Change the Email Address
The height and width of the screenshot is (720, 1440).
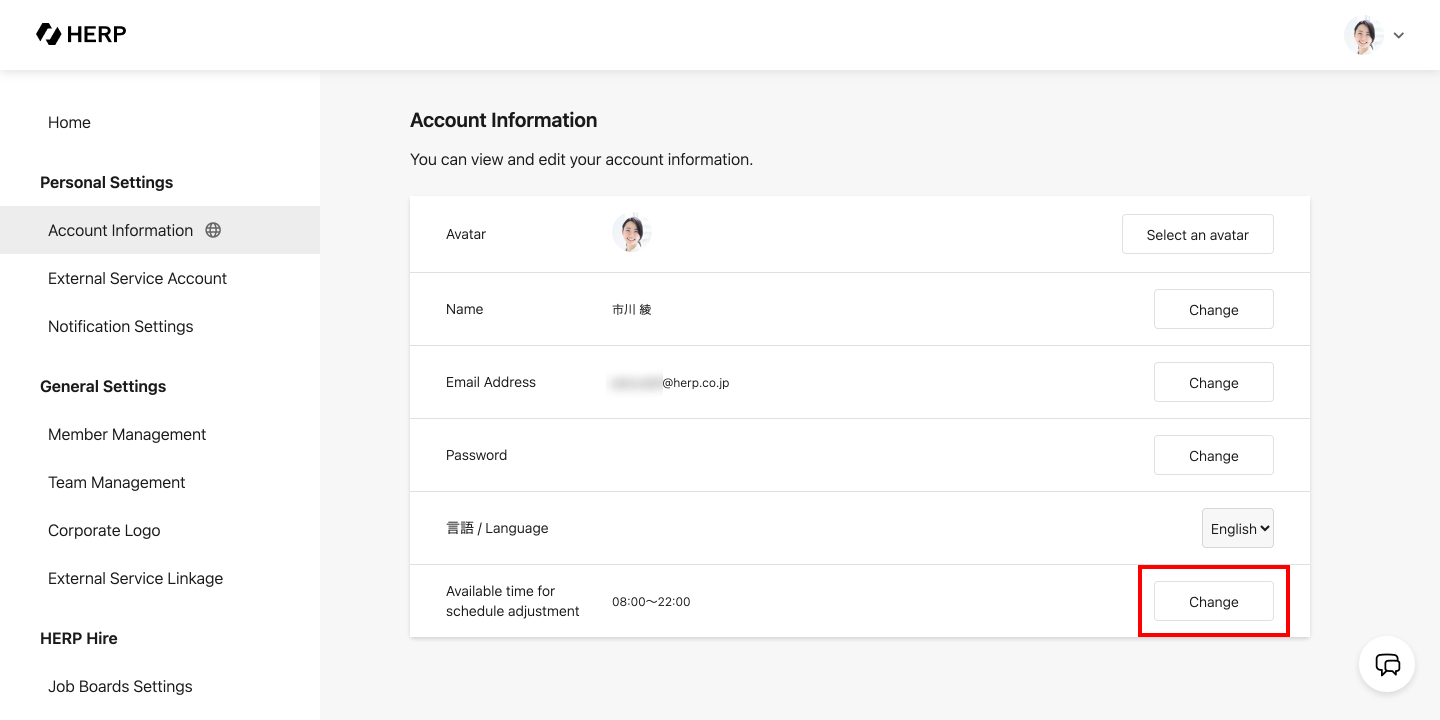pyautogui.click(x=1213, y=382)
